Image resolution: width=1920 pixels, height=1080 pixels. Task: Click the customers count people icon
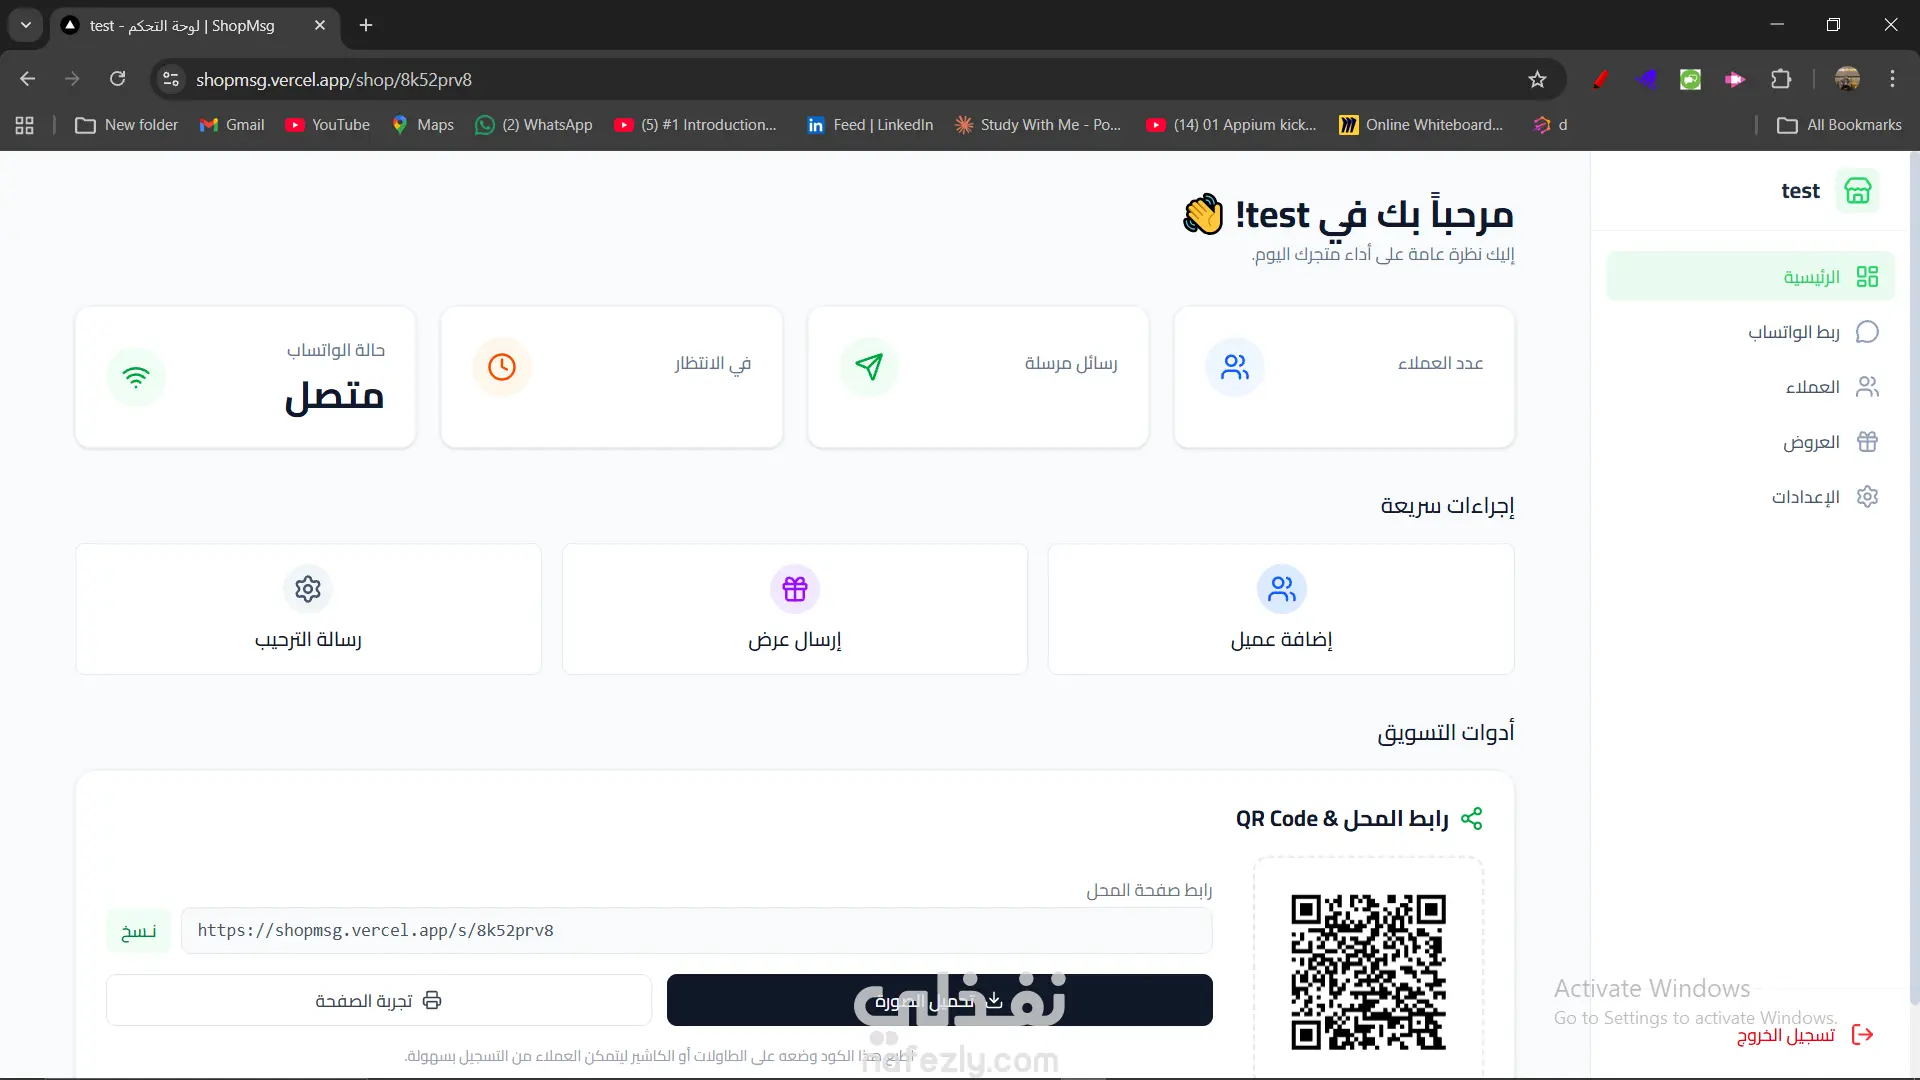pyautogui.click(x=1235, y=367)
